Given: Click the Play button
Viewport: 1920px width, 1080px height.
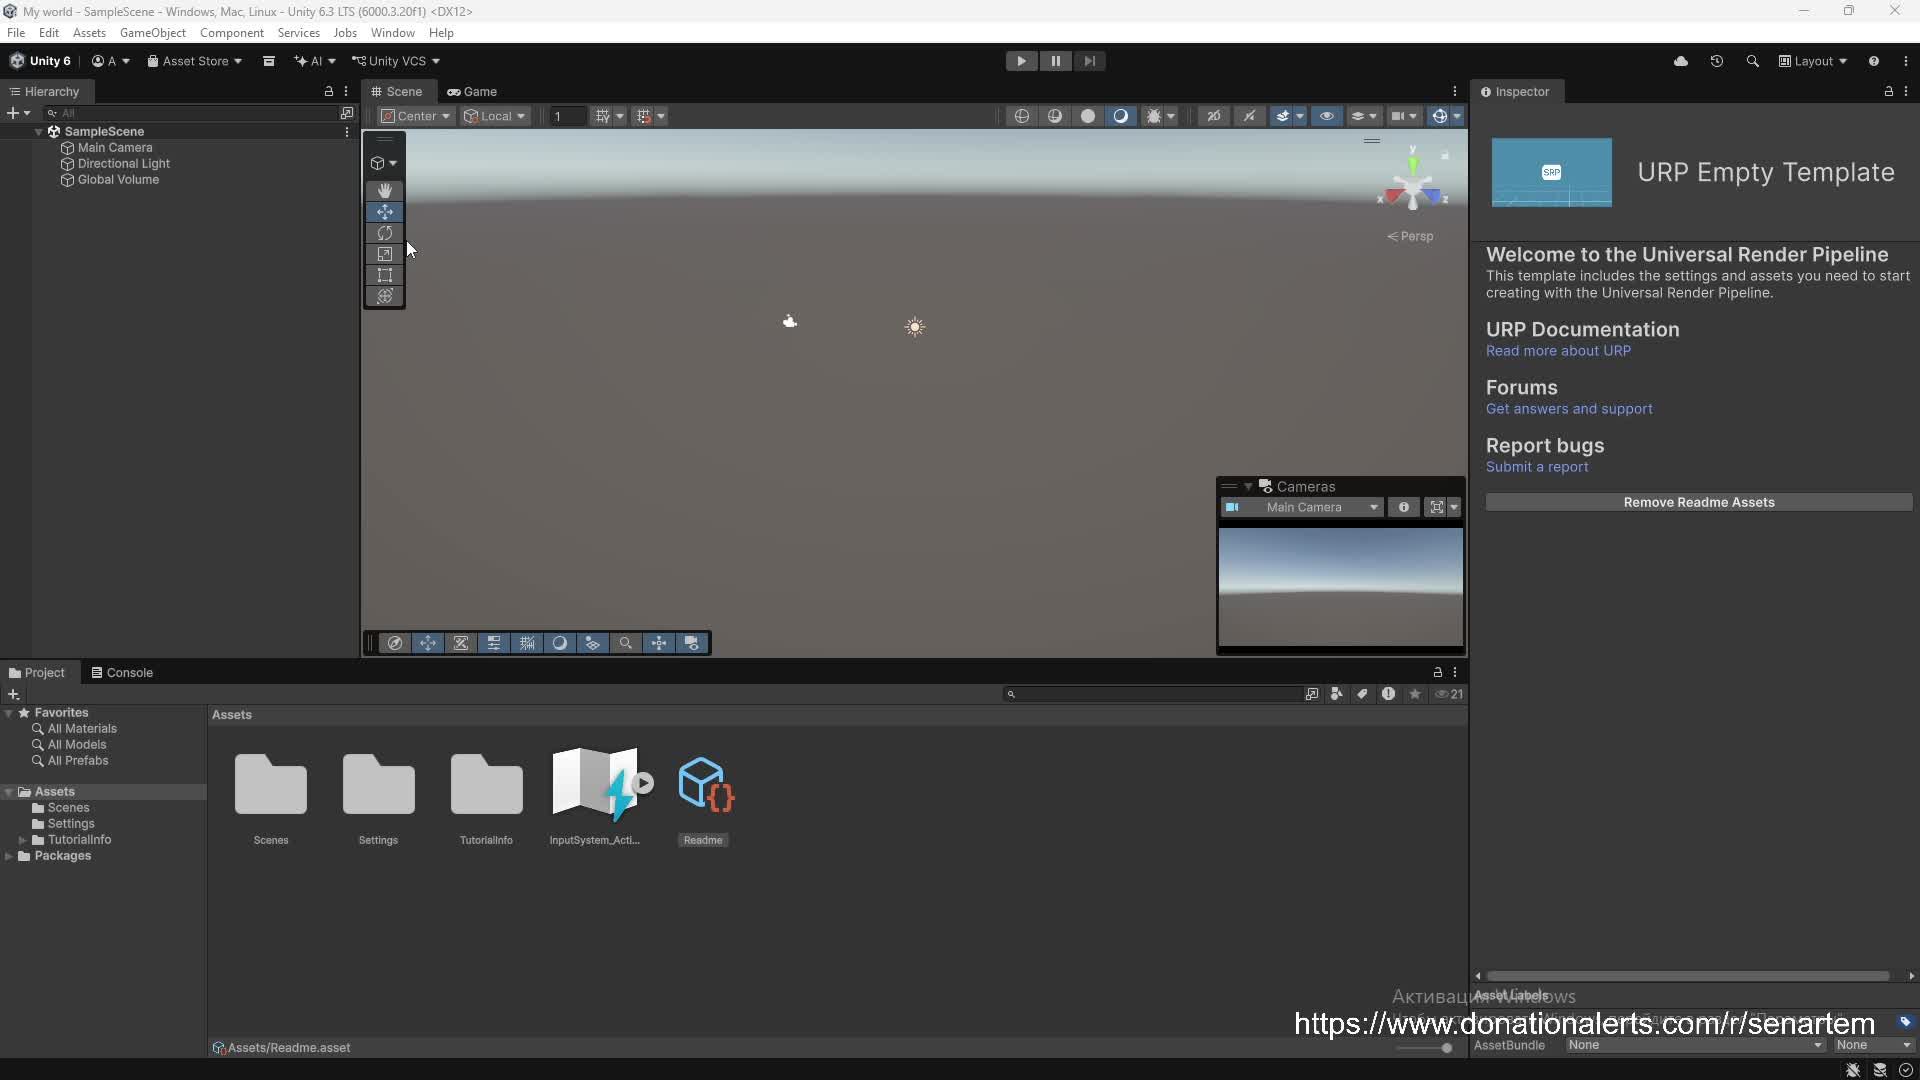Looking at the screenshot, I should (1021, 61).
